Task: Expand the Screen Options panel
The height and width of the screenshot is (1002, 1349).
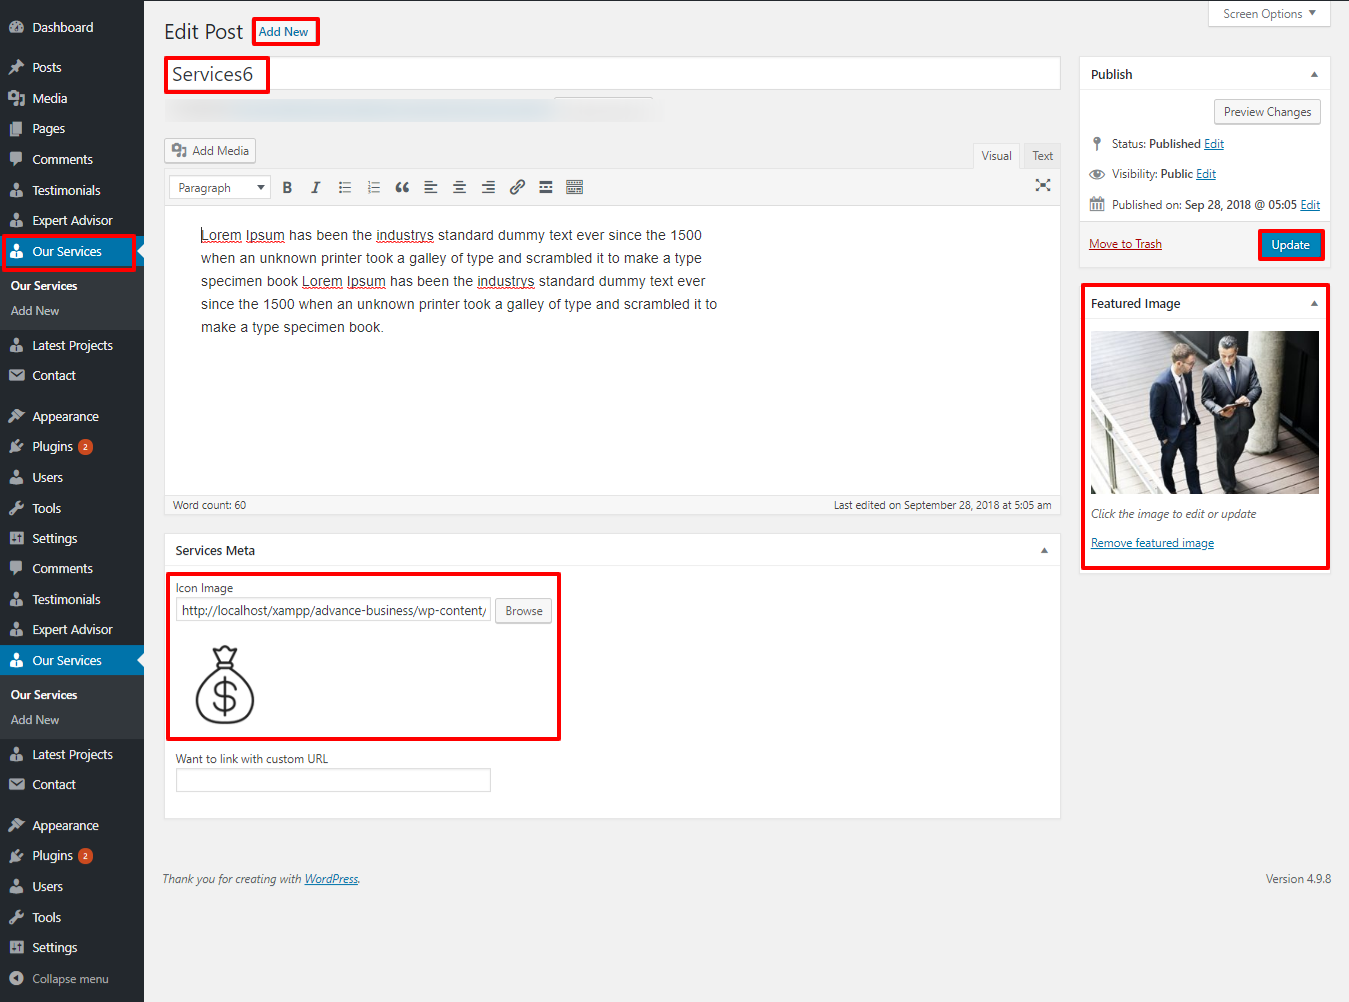Action: coord(1268,14)
